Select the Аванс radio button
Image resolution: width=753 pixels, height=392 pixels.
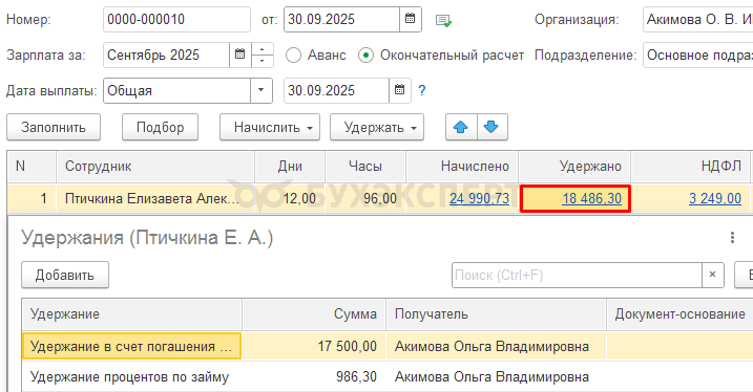point(293,55)
